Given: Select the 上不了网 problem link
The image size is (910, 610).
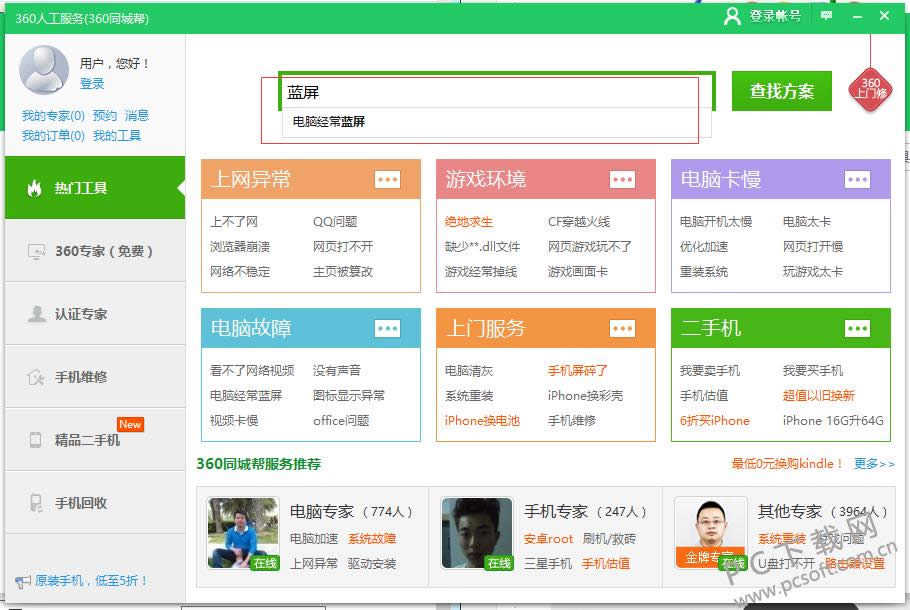Looking at the screenshot, I should pyautogui.click(x=233, y=222).
